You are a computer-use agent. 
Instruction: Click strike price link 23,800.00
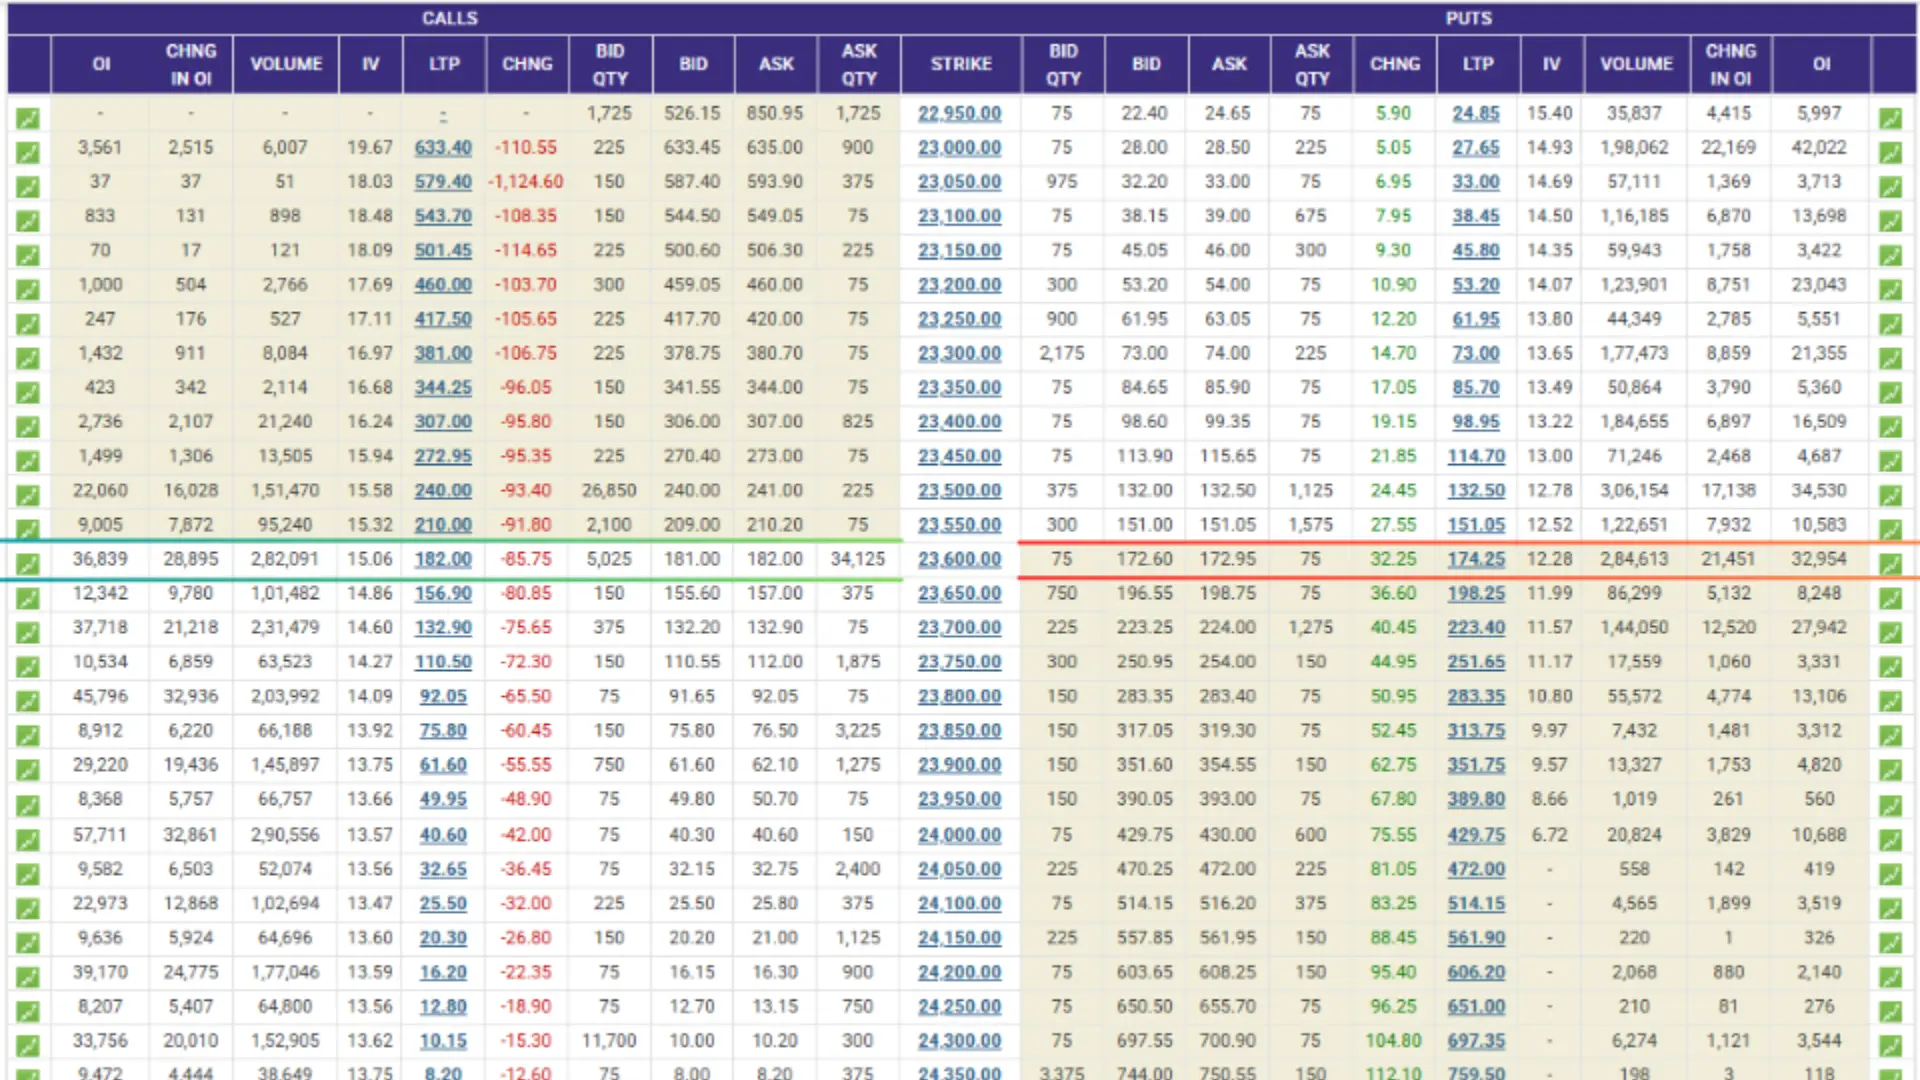coord(960,696)
